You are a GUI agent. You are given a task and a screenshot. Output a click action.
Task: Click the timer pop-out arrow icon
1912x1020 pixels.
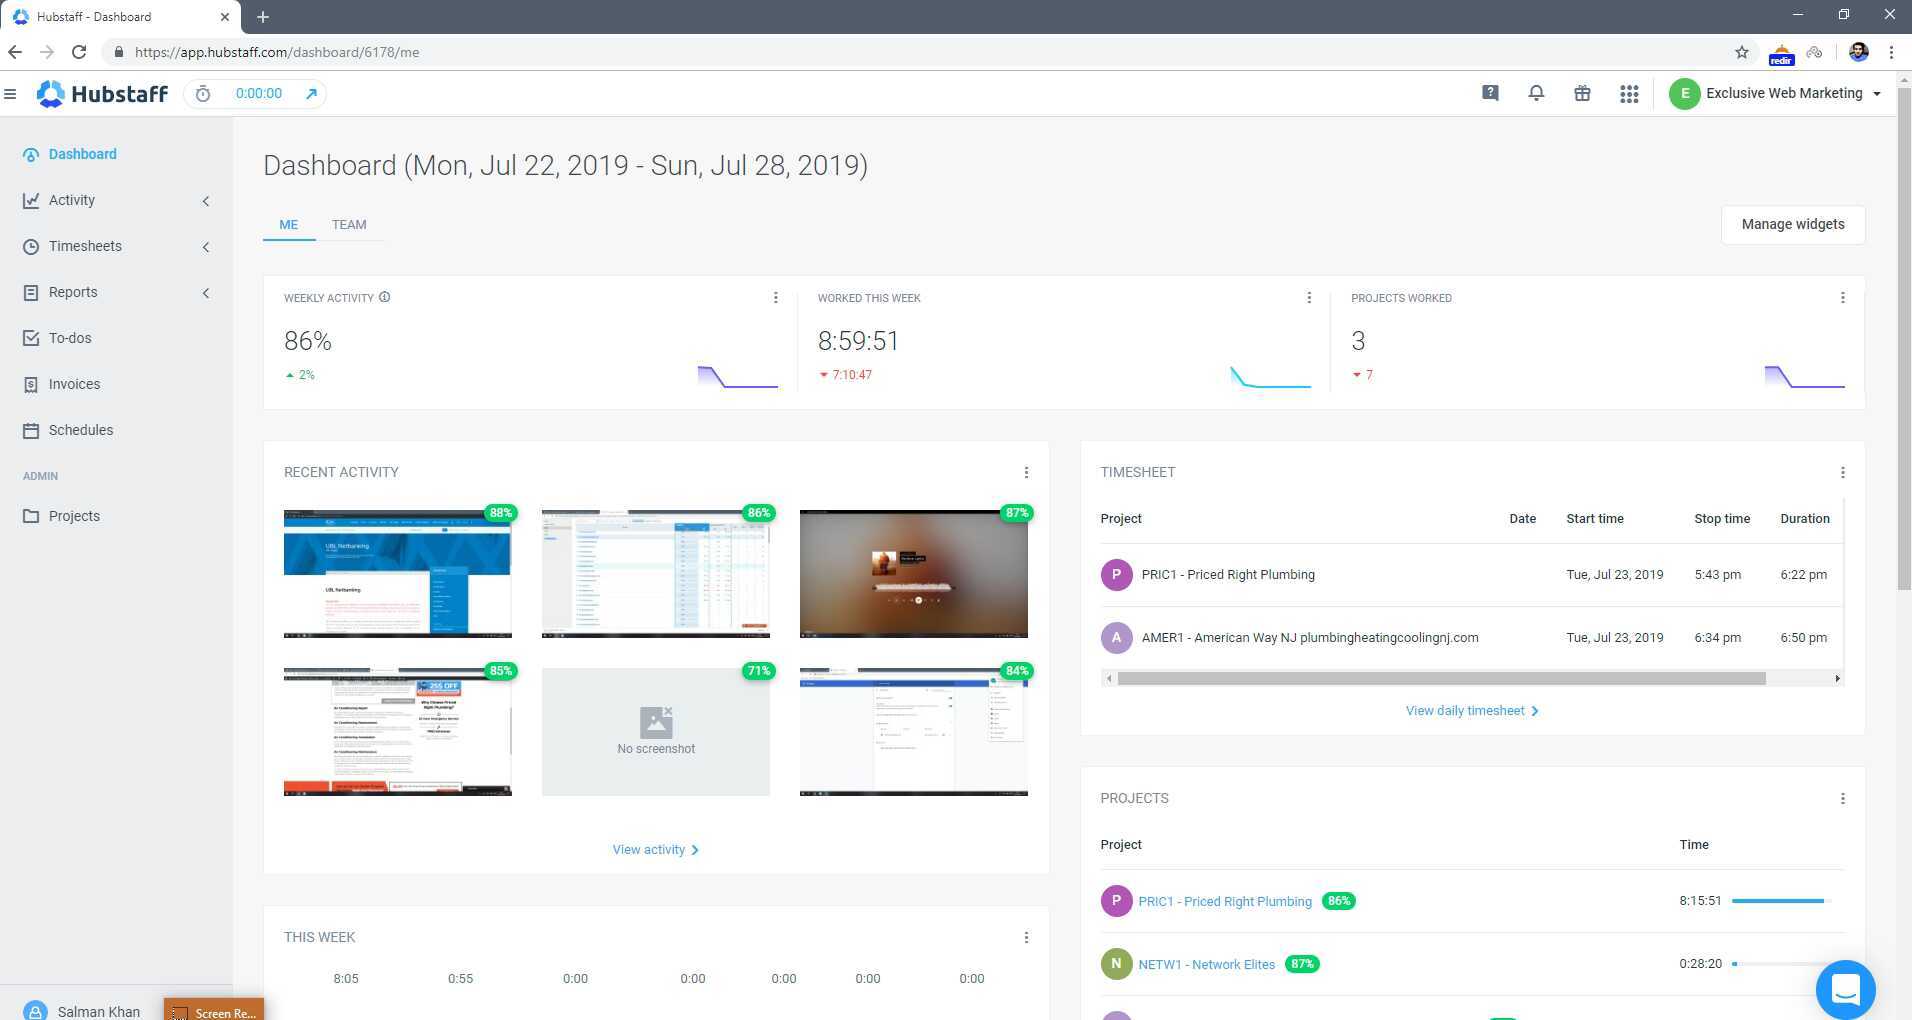pos(311,94)
